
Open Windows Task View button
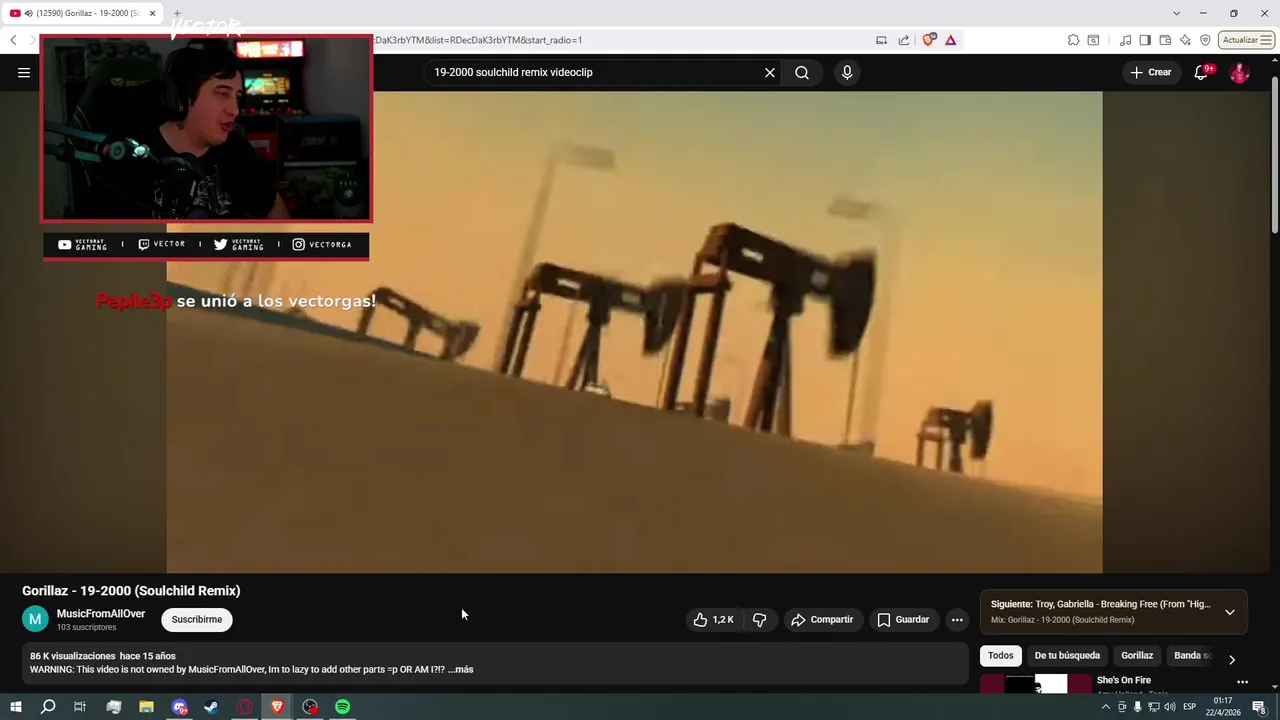80,707
